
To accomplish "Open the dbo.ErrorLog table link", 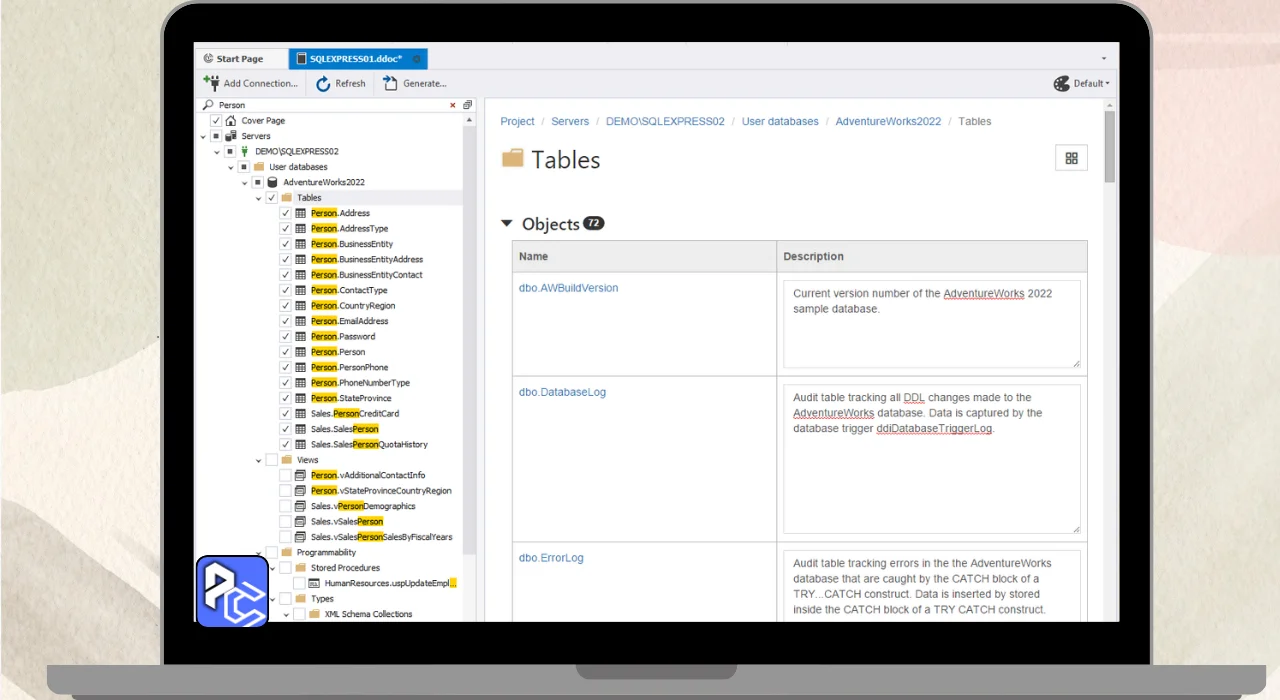I will pos(552,558).
